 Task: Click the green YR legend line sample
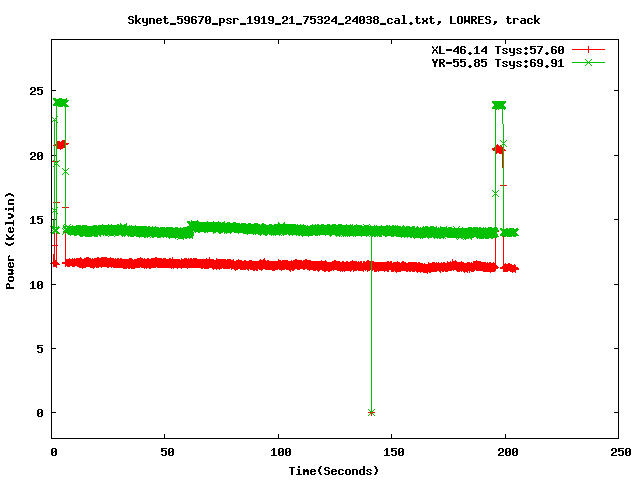(x=588, y=62)
